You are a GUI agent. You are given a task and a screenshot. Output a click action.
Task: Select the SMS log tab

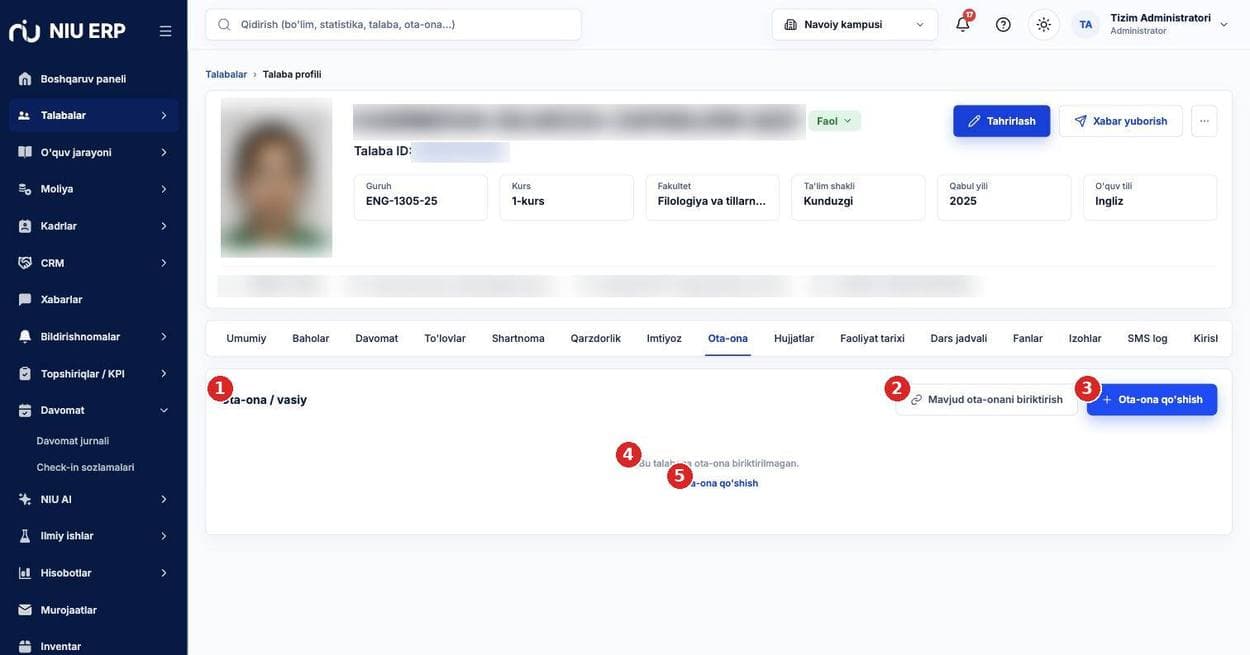(x=1147, y=338)
